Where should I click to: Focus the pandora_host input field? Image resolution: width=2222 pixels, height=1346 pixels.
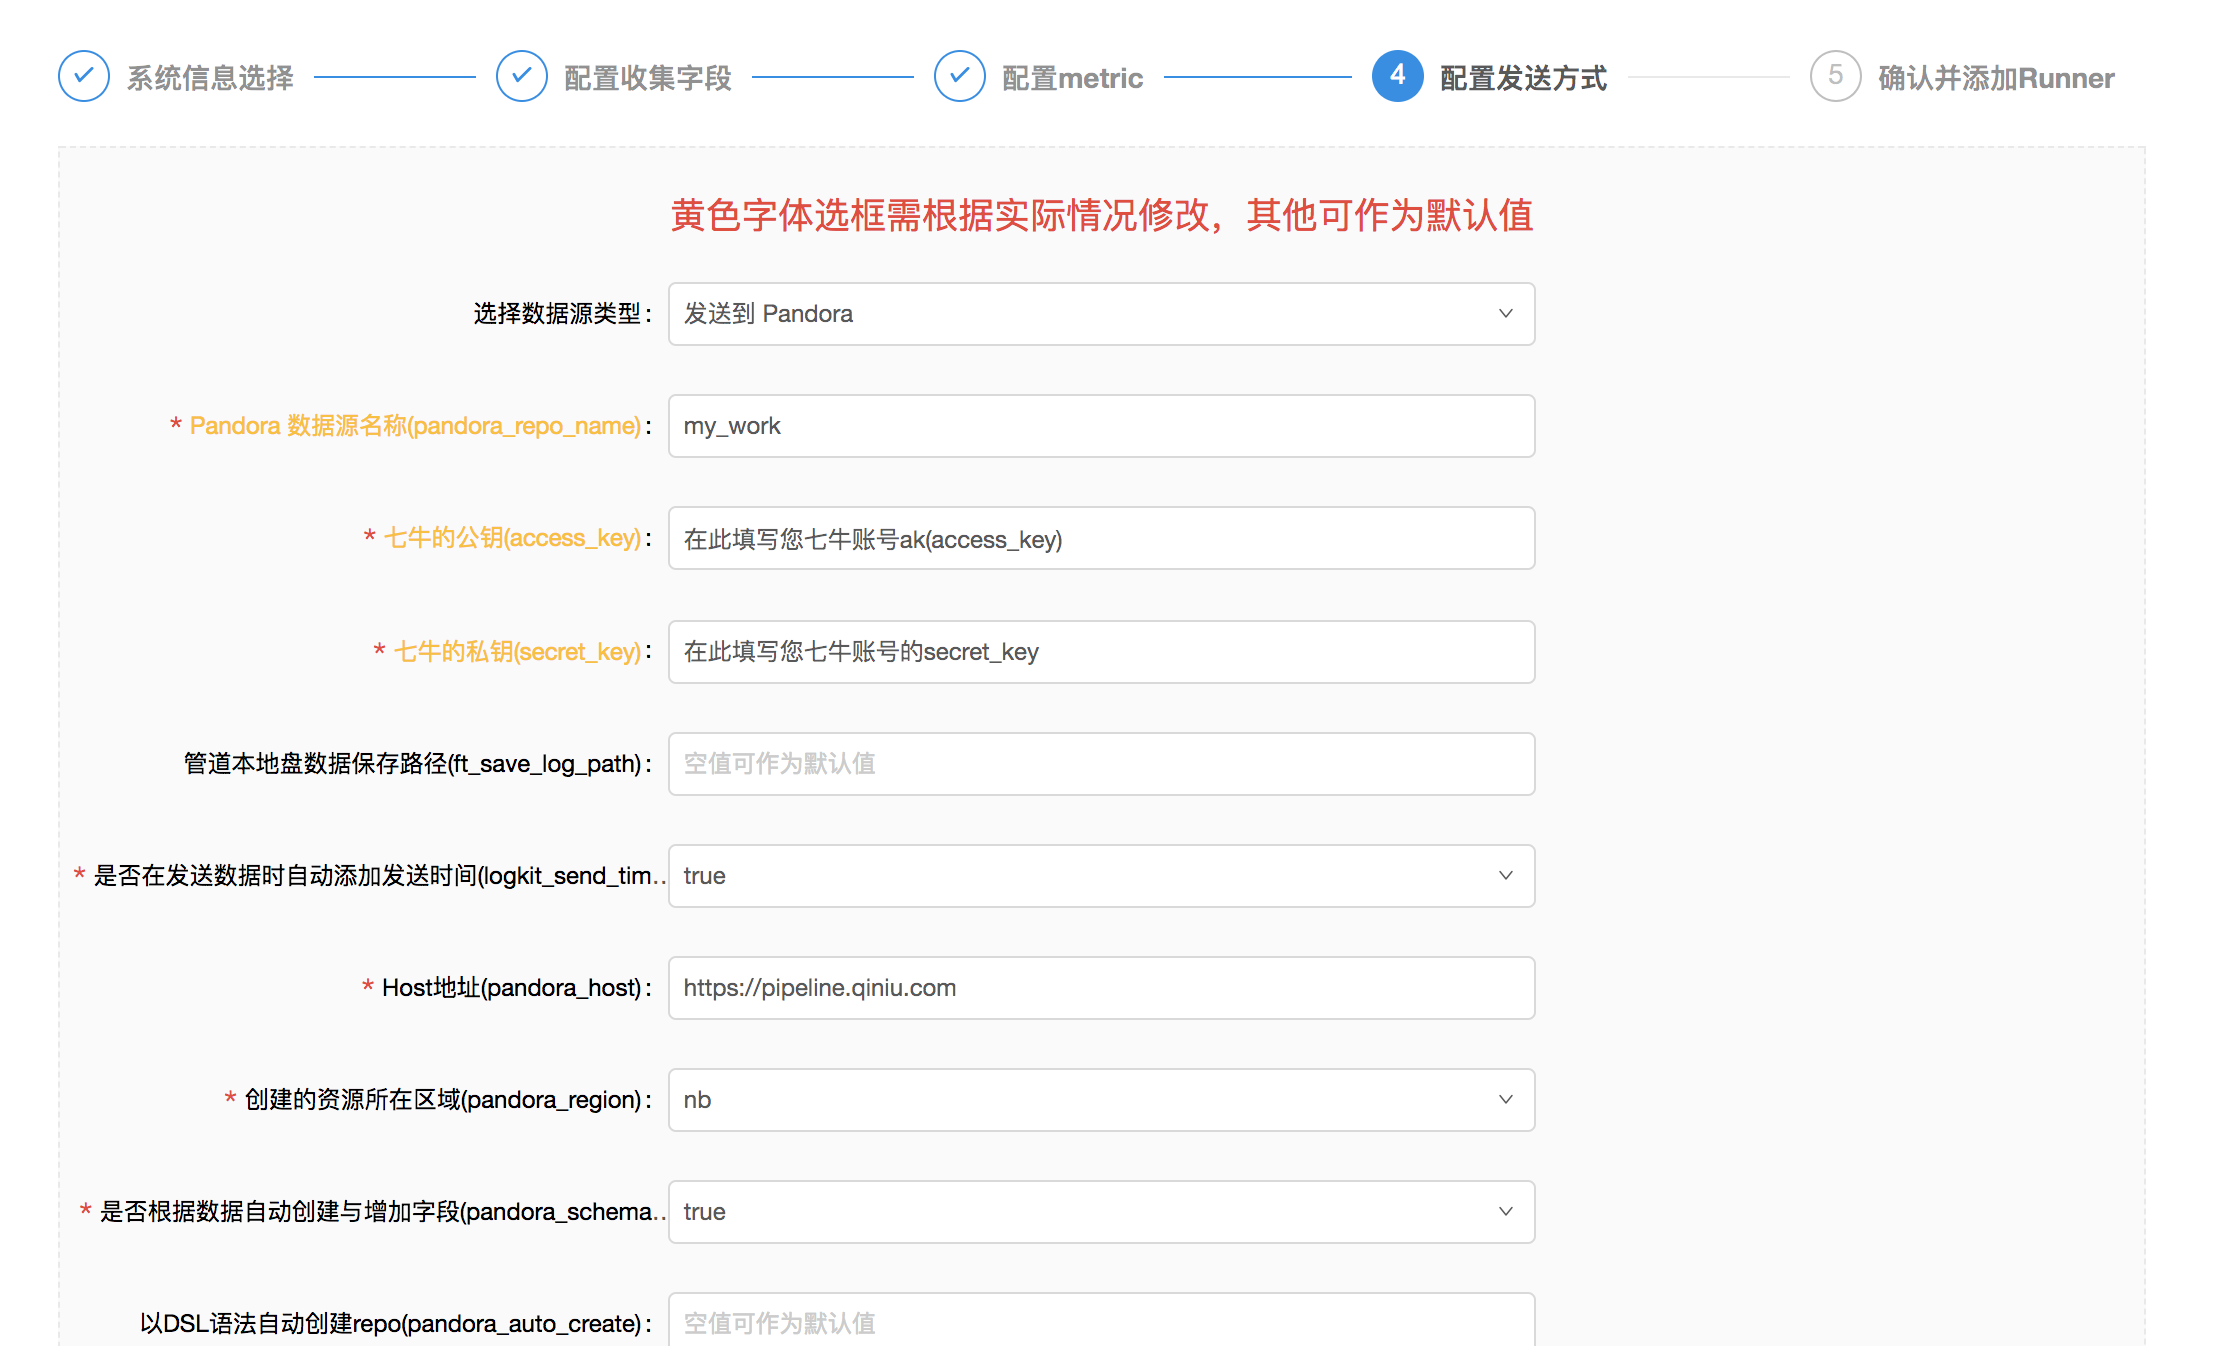point(1102,988)
